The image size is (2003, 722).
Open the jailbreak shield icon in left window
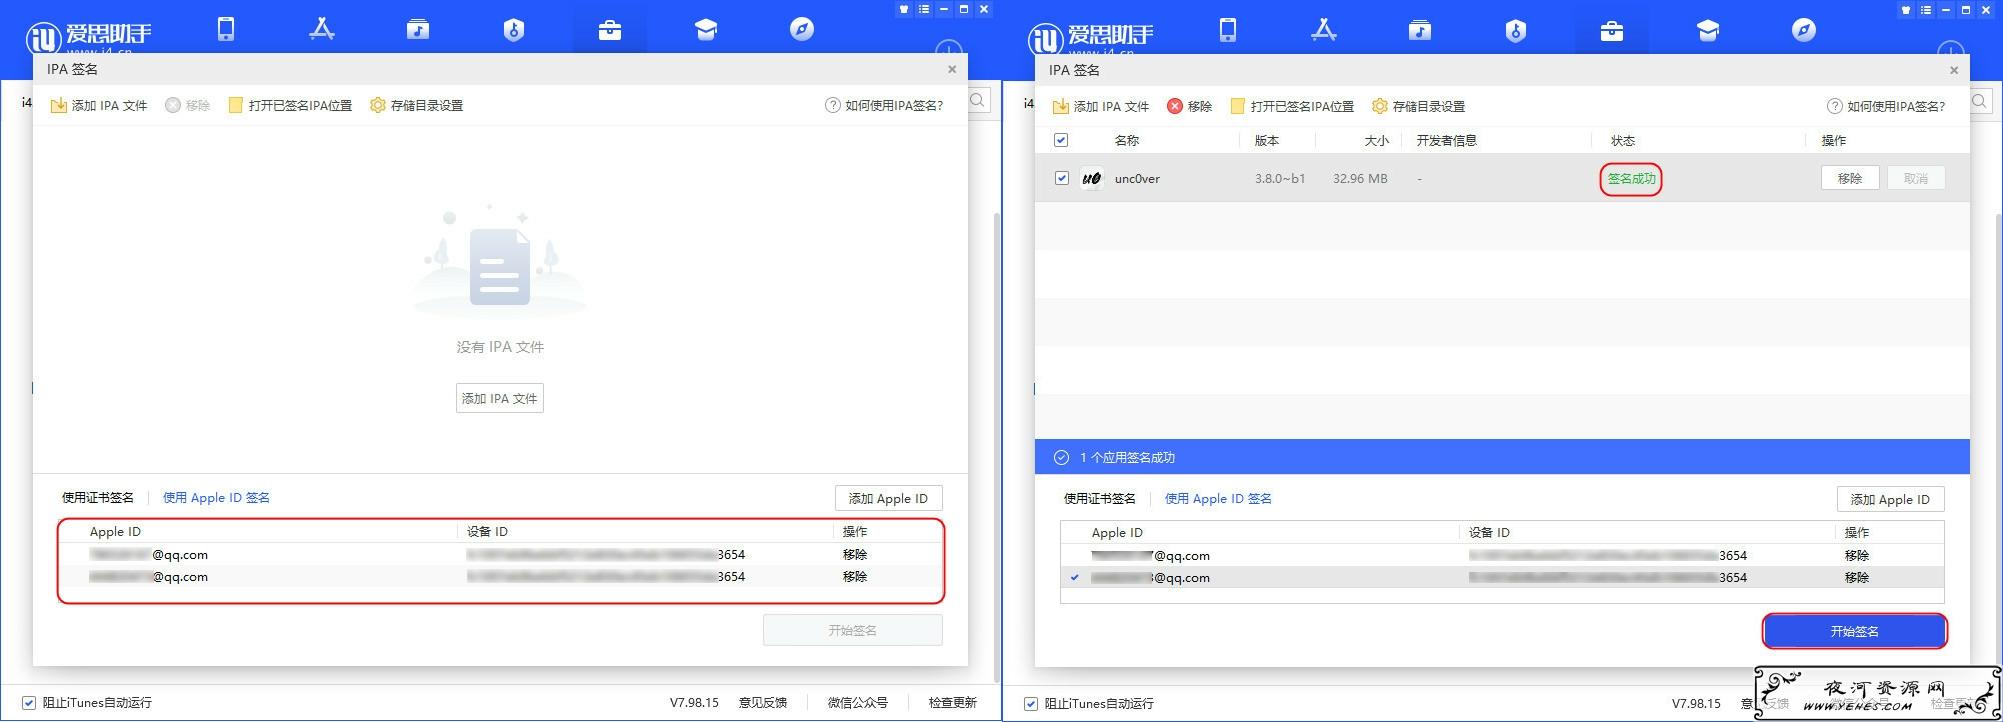pos(514,29)
